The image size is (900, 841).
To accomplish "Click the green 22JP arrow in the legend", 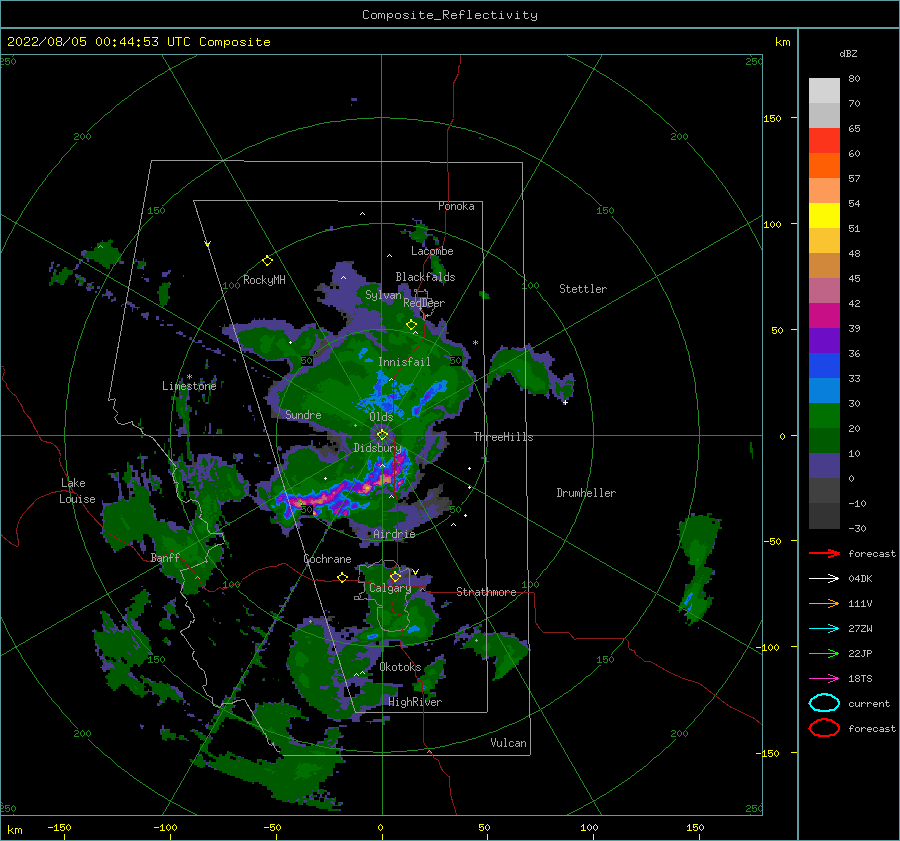I will [824, 653].
